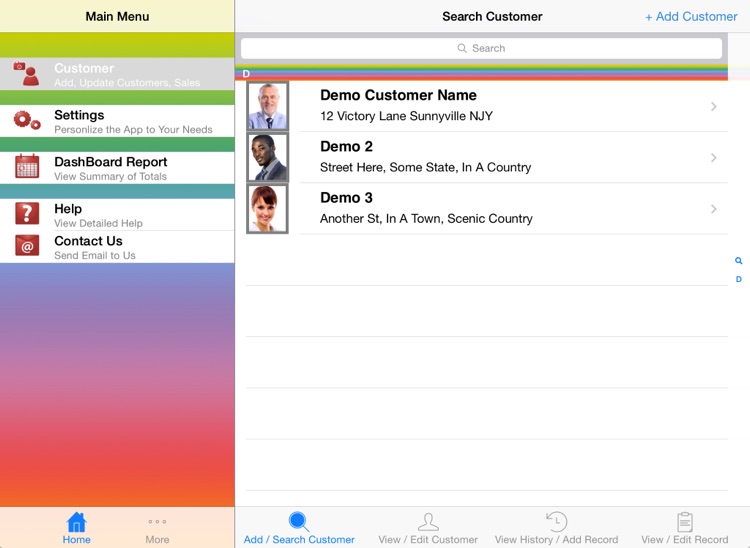The height and width of the screenshot is (548, 750).
Task: Open Contact Us menu label
Action: (x=88, y=241)
